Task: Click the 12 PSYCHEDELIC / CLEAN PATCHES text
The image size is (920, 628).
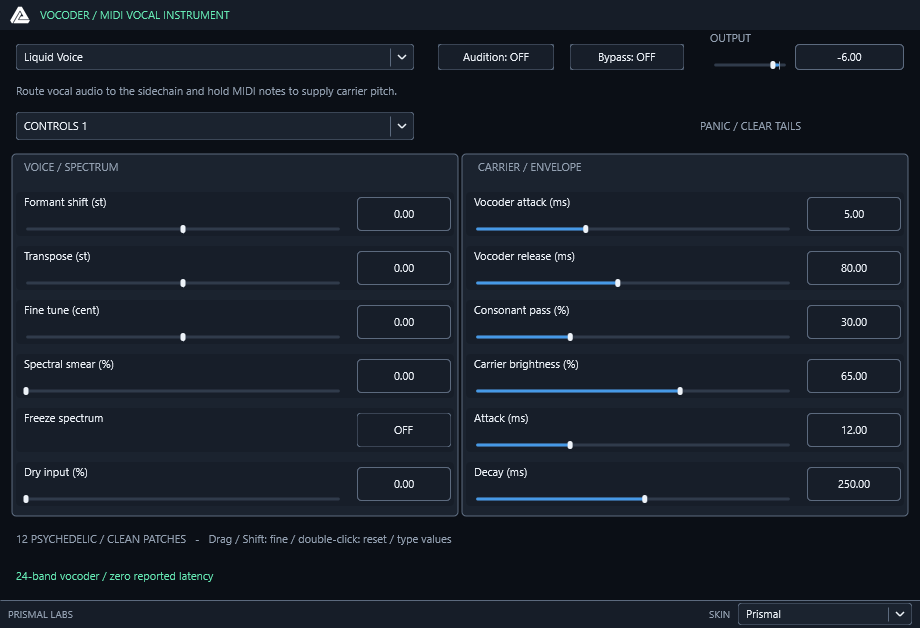Action: pyautogui.click(x=101, y=539)
